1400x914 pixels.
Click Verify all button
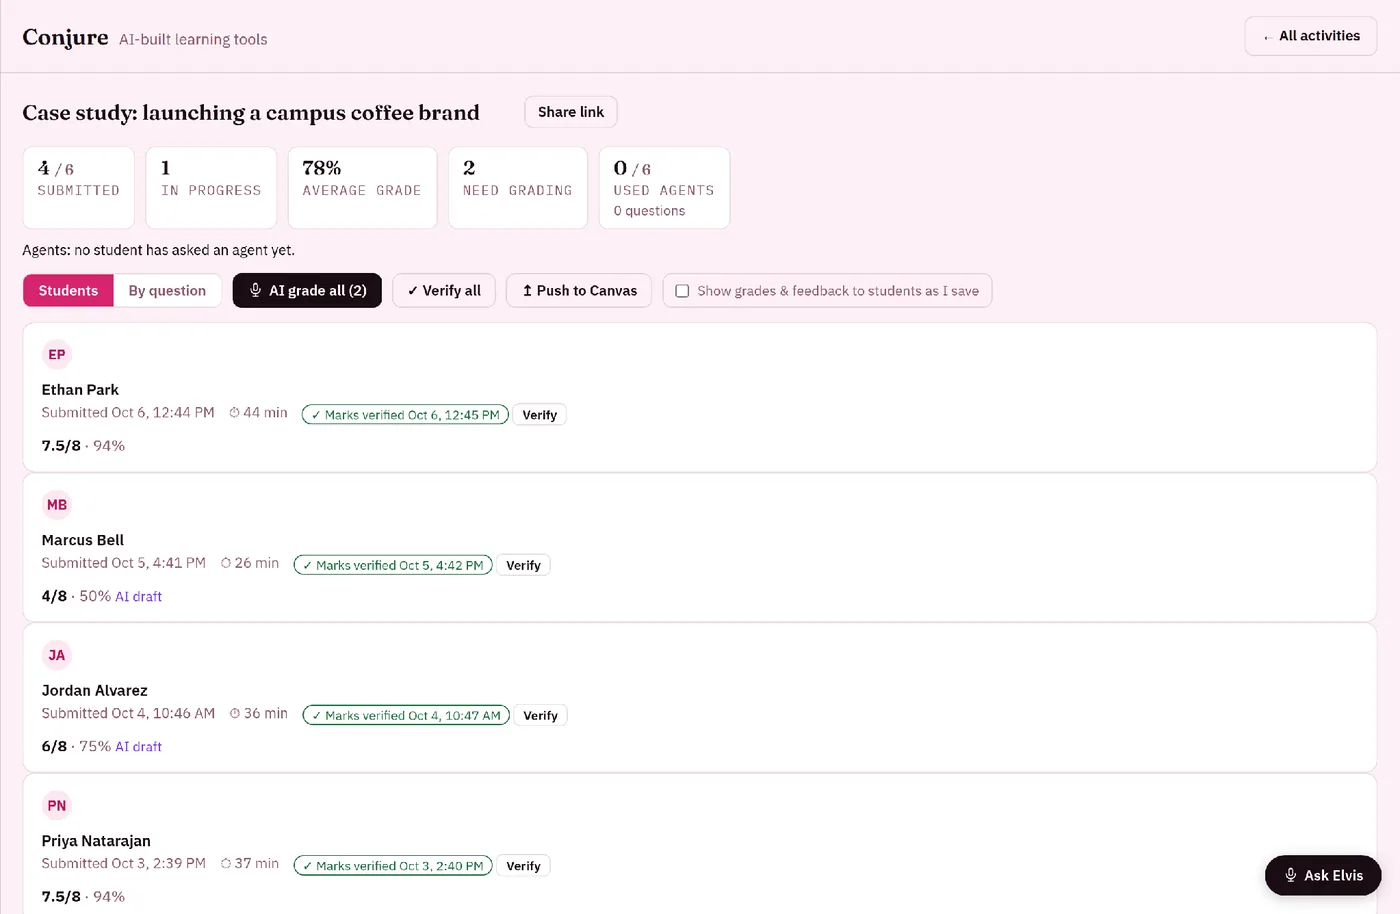coord(444,291)
